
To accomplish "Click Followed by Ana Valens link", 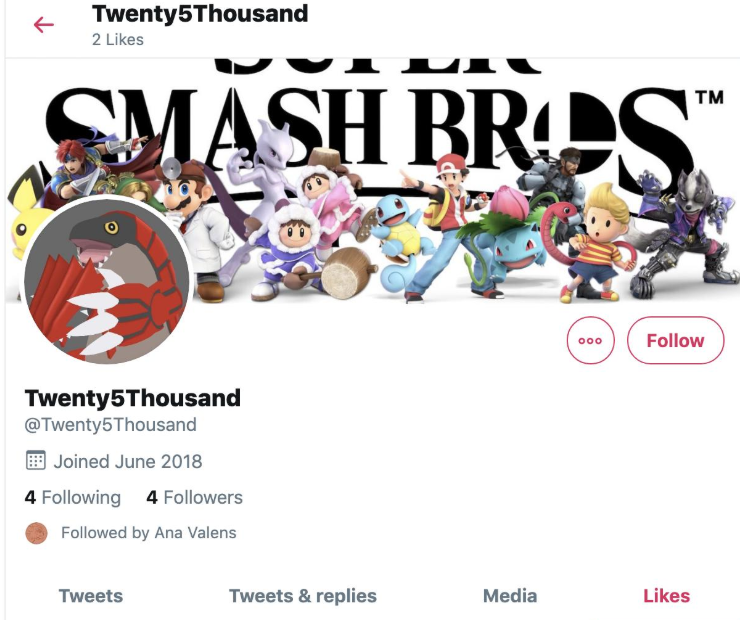I will (149, 532).
